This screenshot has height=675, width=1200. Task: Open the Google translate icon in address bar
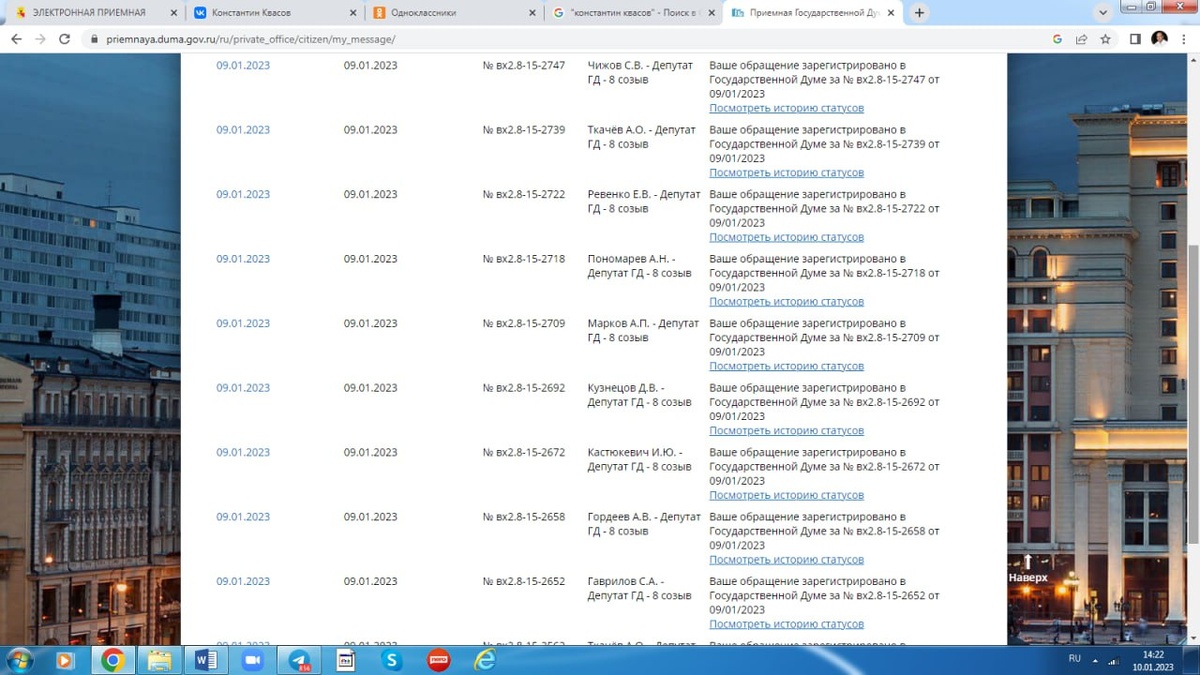[1057, 39]
